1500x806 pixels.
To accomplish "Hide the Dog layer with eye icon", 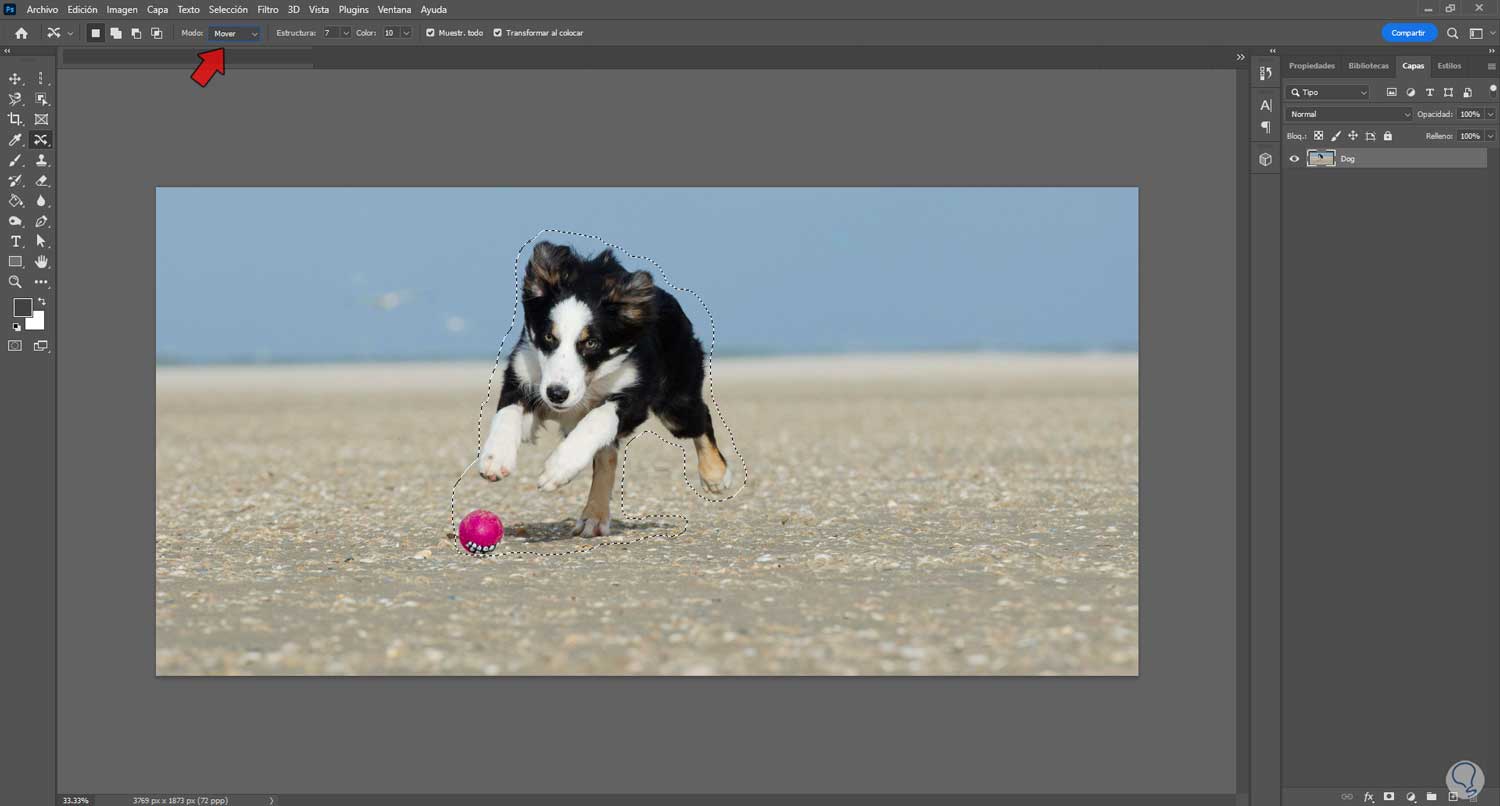I will point(1294,159).
